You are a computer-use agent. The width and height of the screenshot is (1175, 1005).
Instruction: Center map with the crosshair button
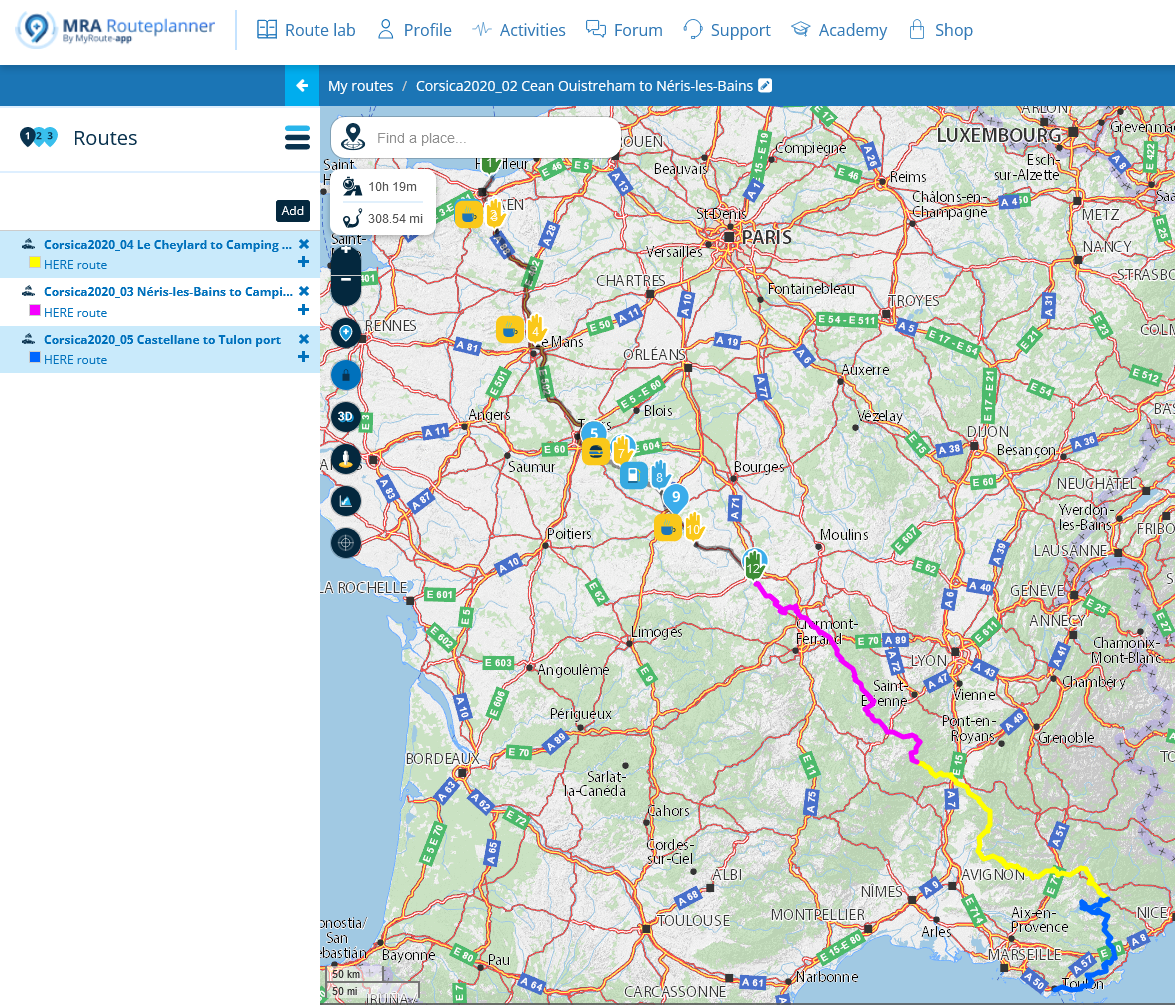pos(346,543)
